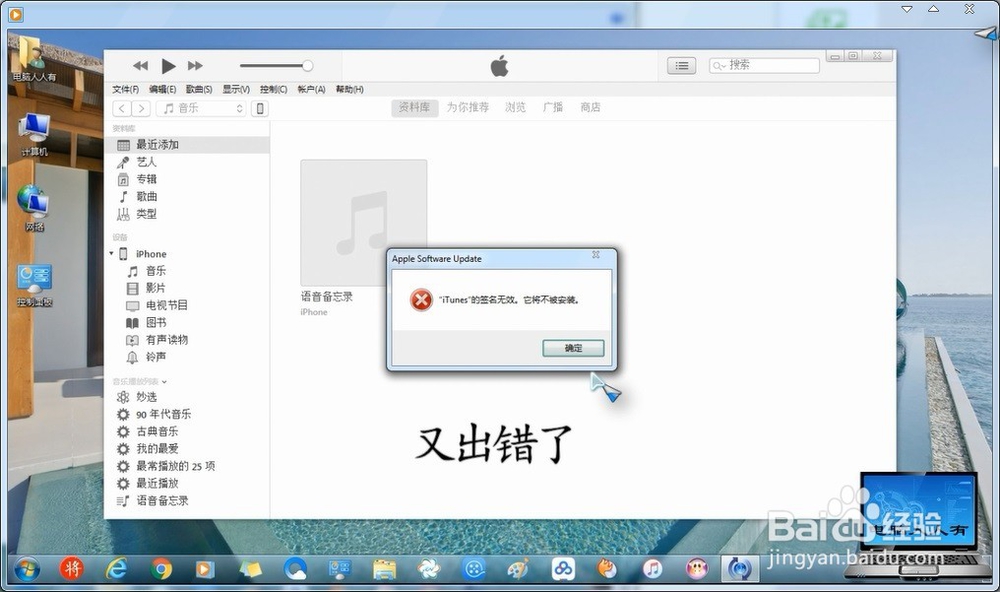Open the 语音备忘录 playlist in the sidebar
The width and height of the screenshot is (1000, 592).
pos(162,500)
